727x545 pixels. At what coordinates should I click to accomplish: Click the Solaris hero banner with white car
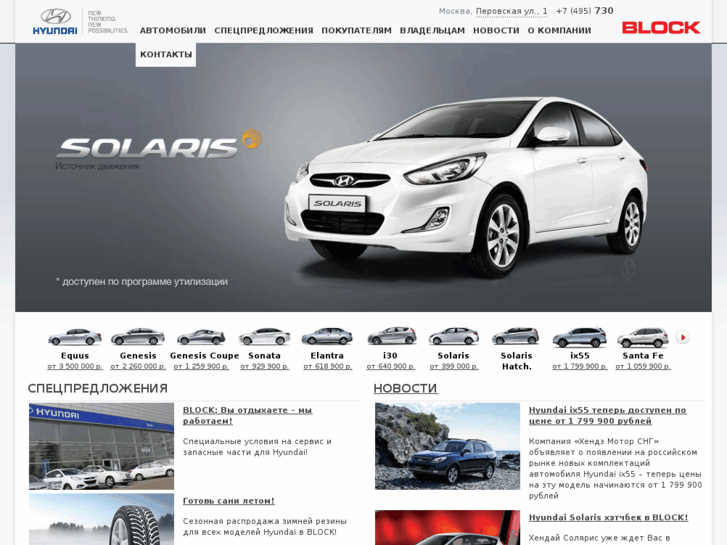pos(363,177)
